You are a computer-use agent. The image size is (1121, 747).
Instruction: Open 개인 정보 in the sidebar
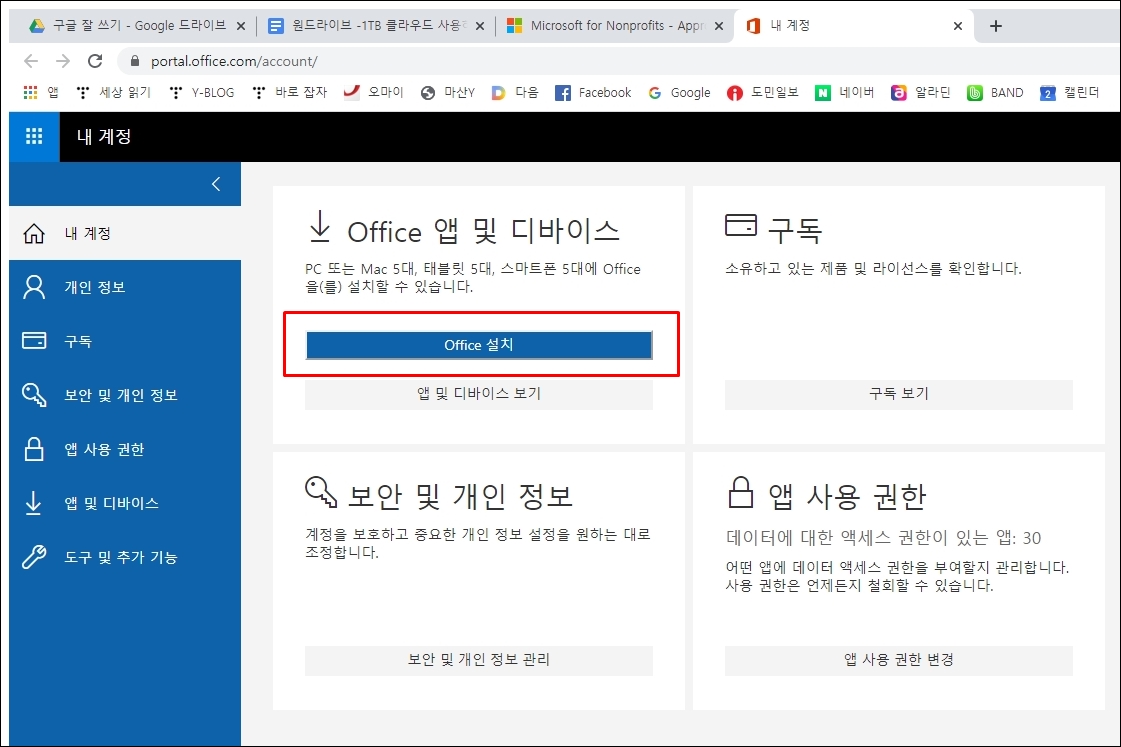click(125, 287)
